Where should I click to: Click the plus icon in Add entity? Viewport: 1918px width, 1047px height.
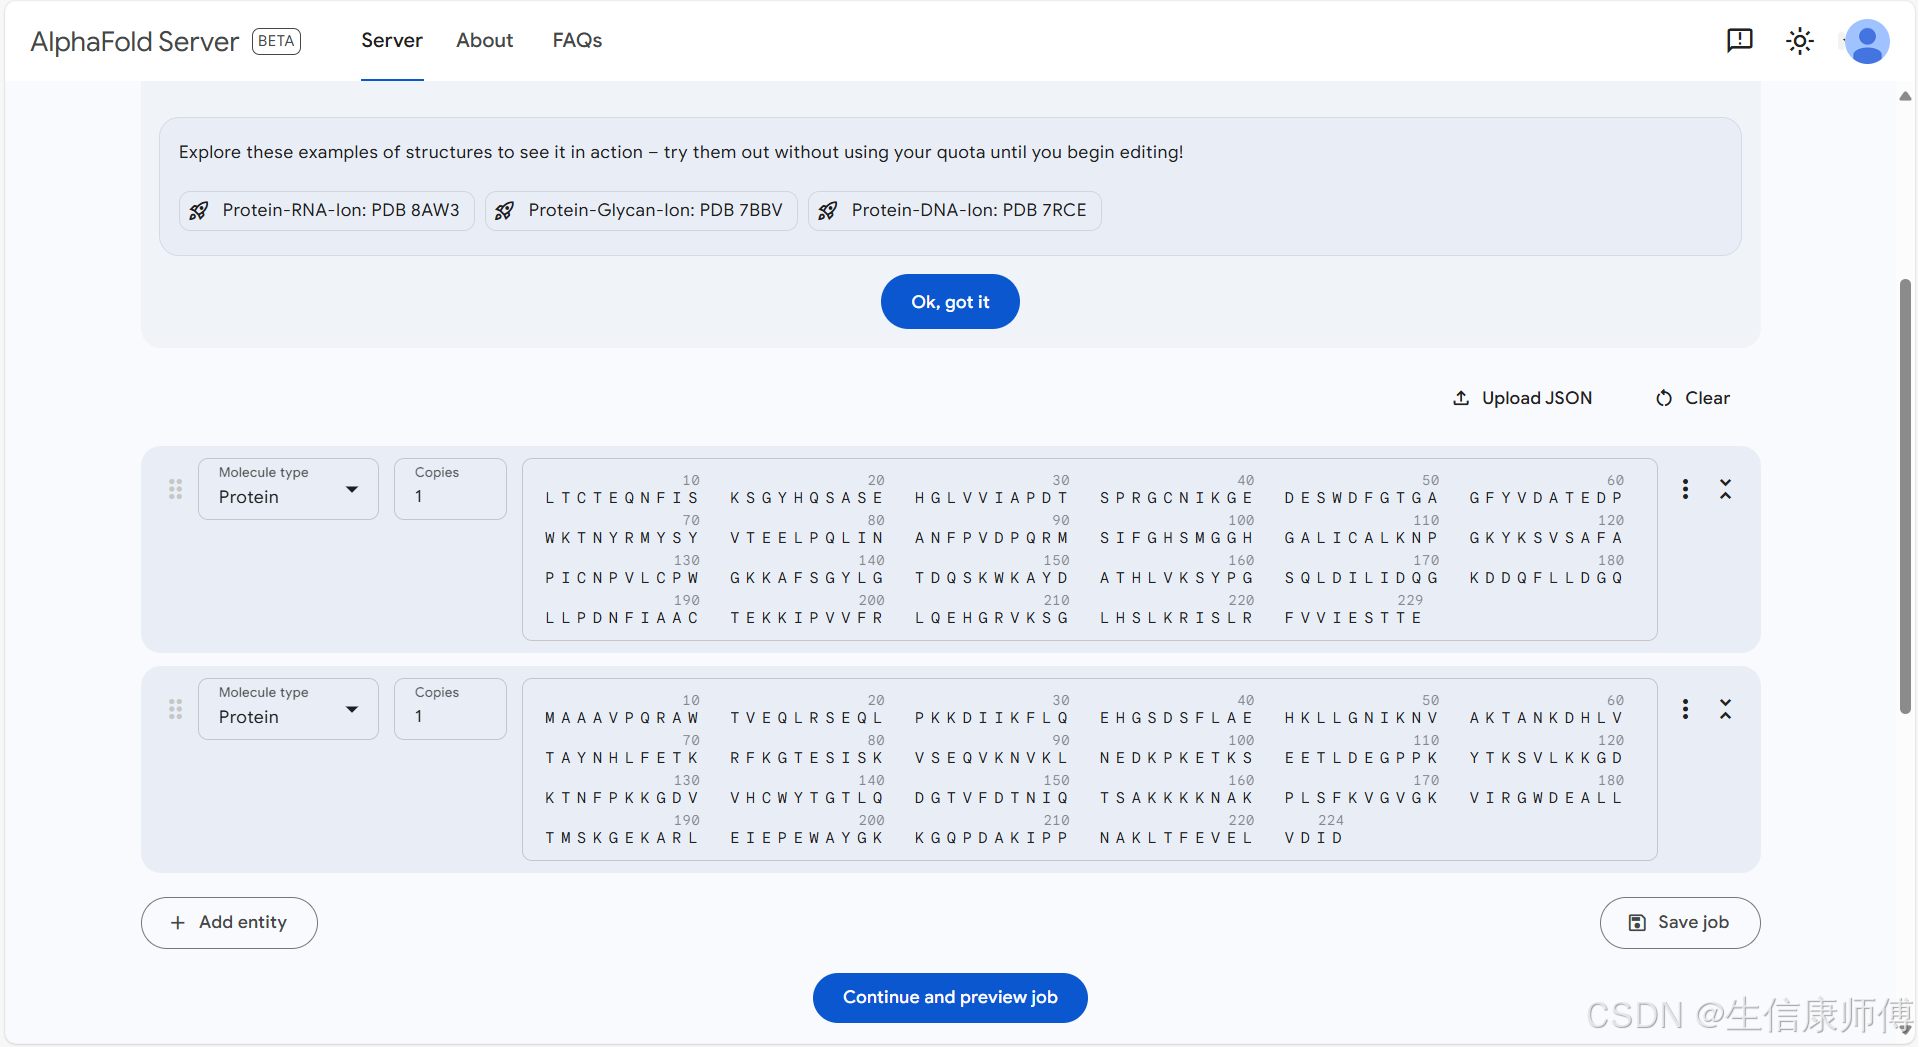click(x=178, y=923)
